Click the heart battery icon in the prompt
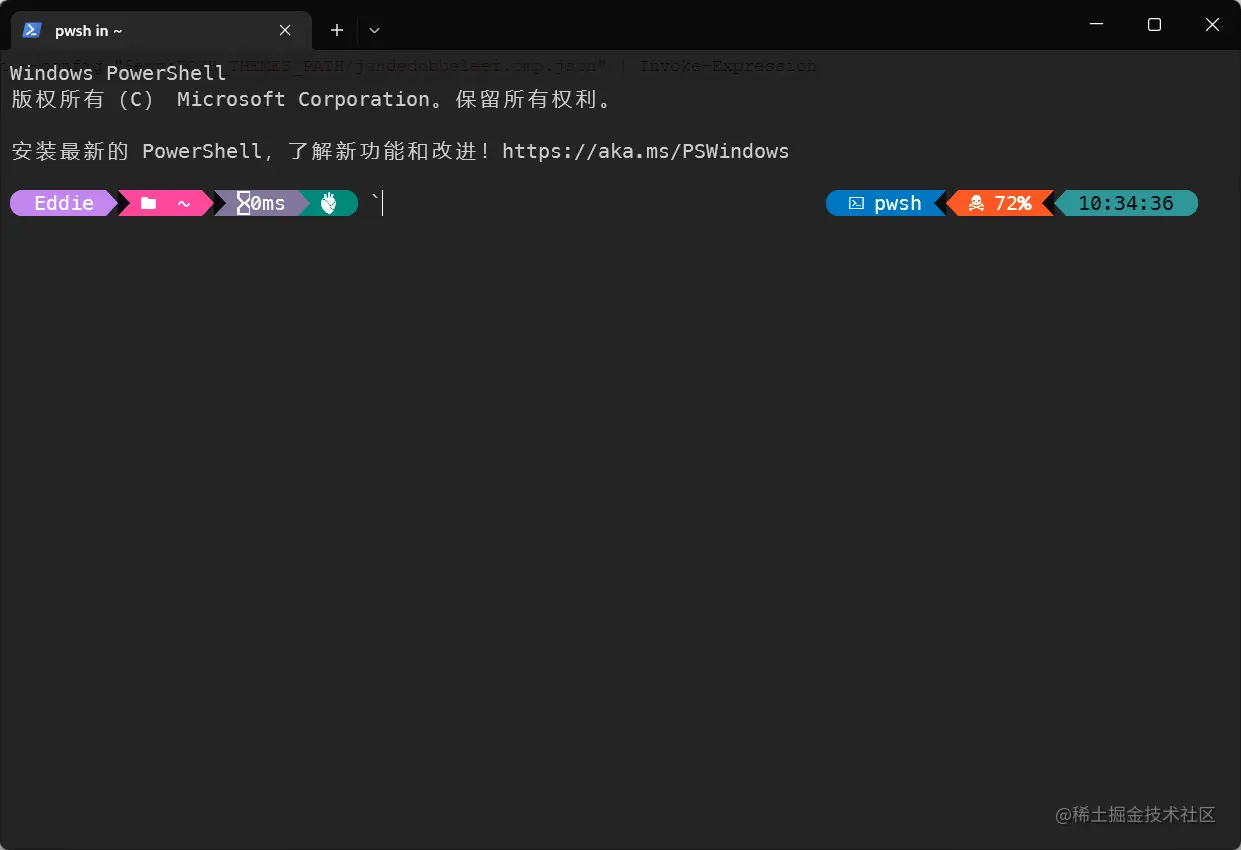Image resolution: width=1241 pixels, height=850 pixels. click(x=329, y=203)
